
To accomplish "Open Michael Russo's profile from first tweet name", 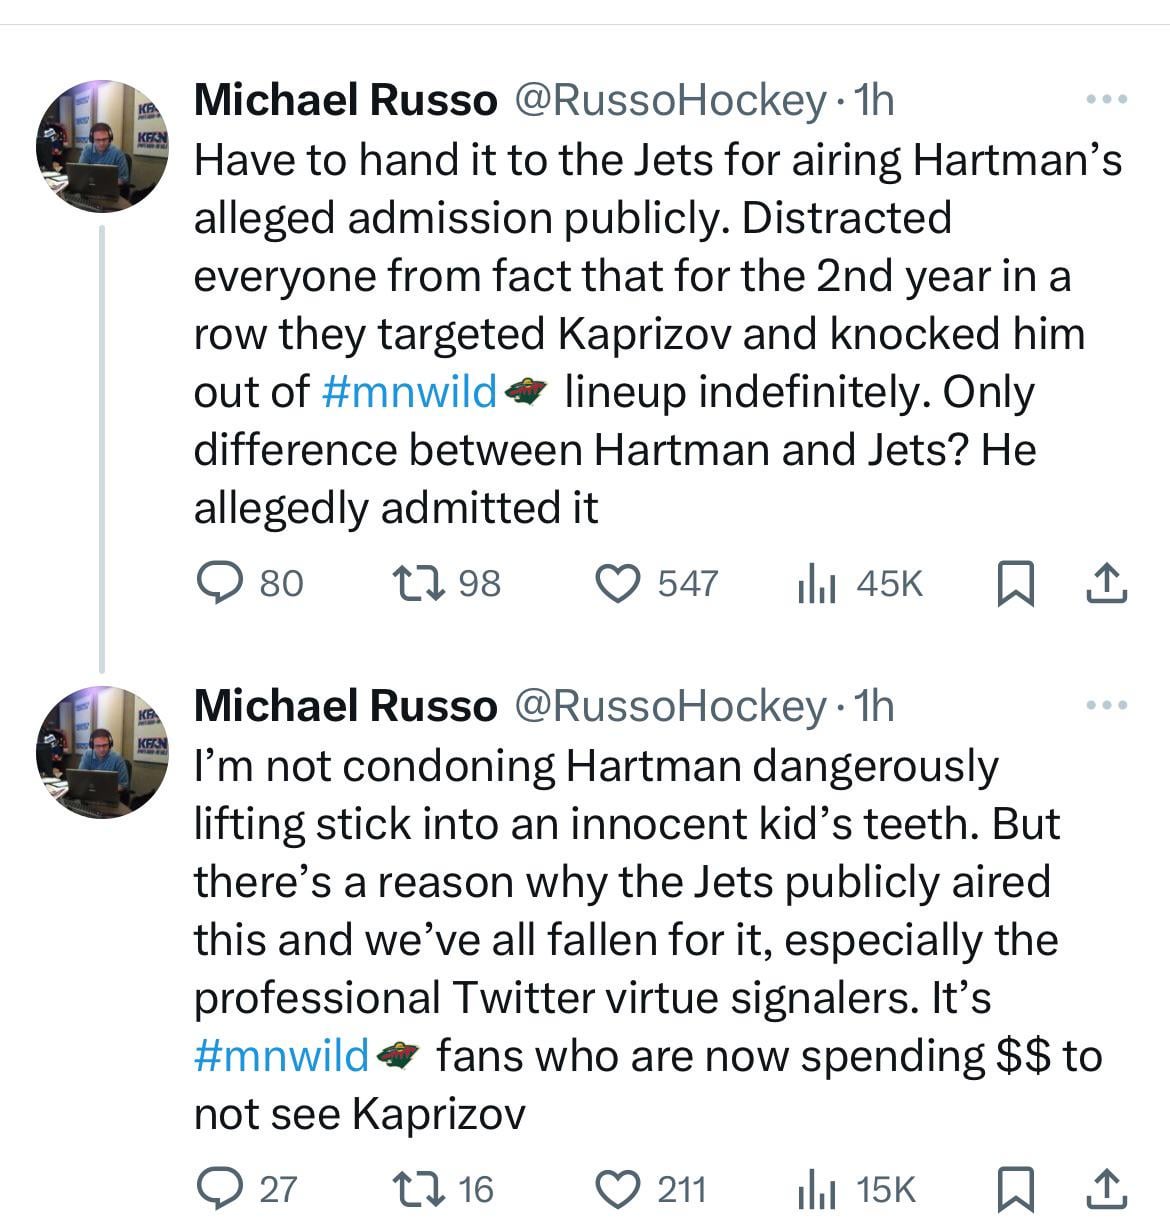I will [345, 99].
